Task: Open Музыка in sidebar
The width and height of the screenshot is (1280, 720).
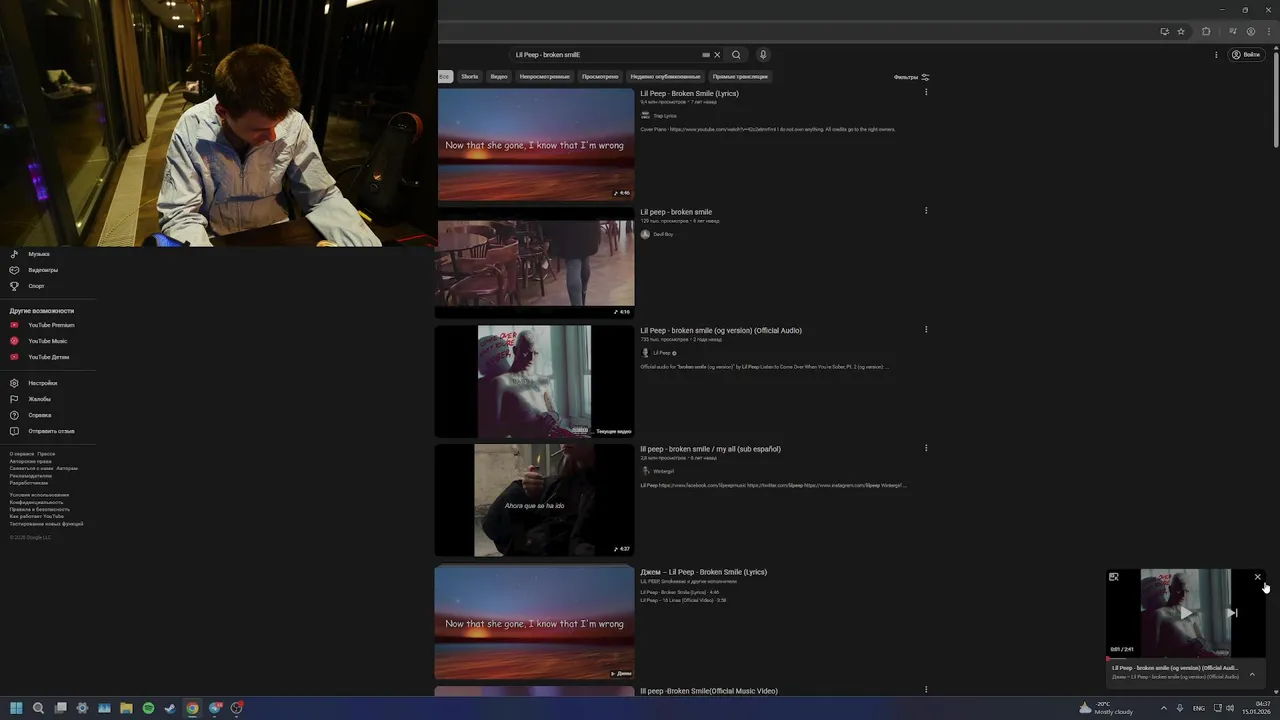Action: coord(38,254)
